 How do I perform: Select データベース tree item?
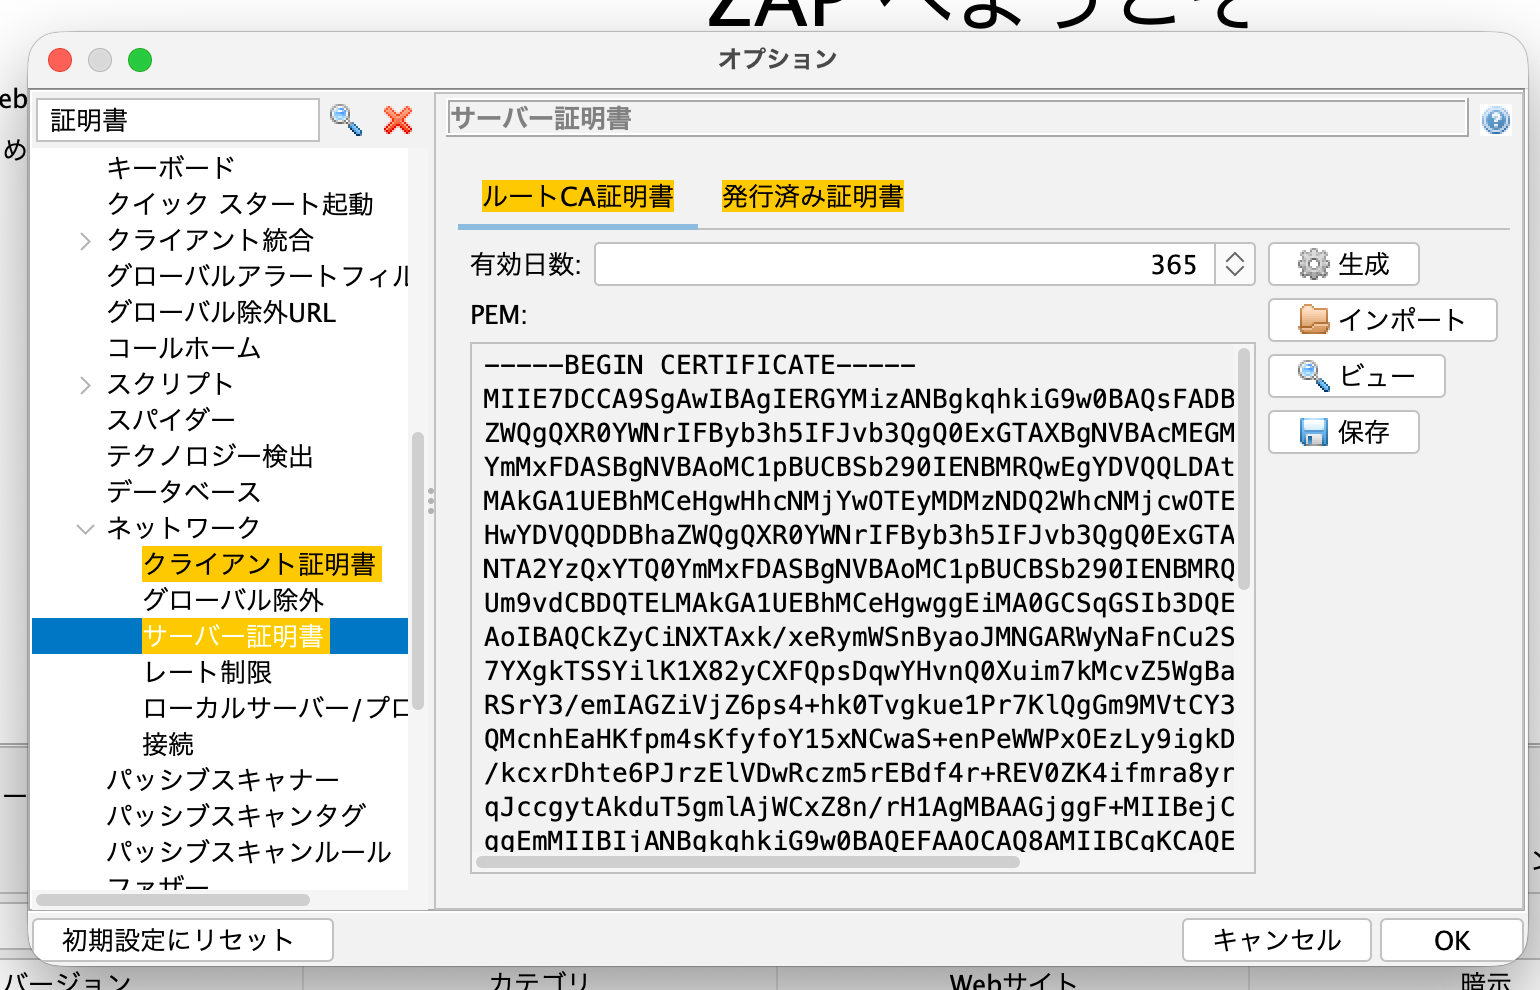click(x=184, y=492)
